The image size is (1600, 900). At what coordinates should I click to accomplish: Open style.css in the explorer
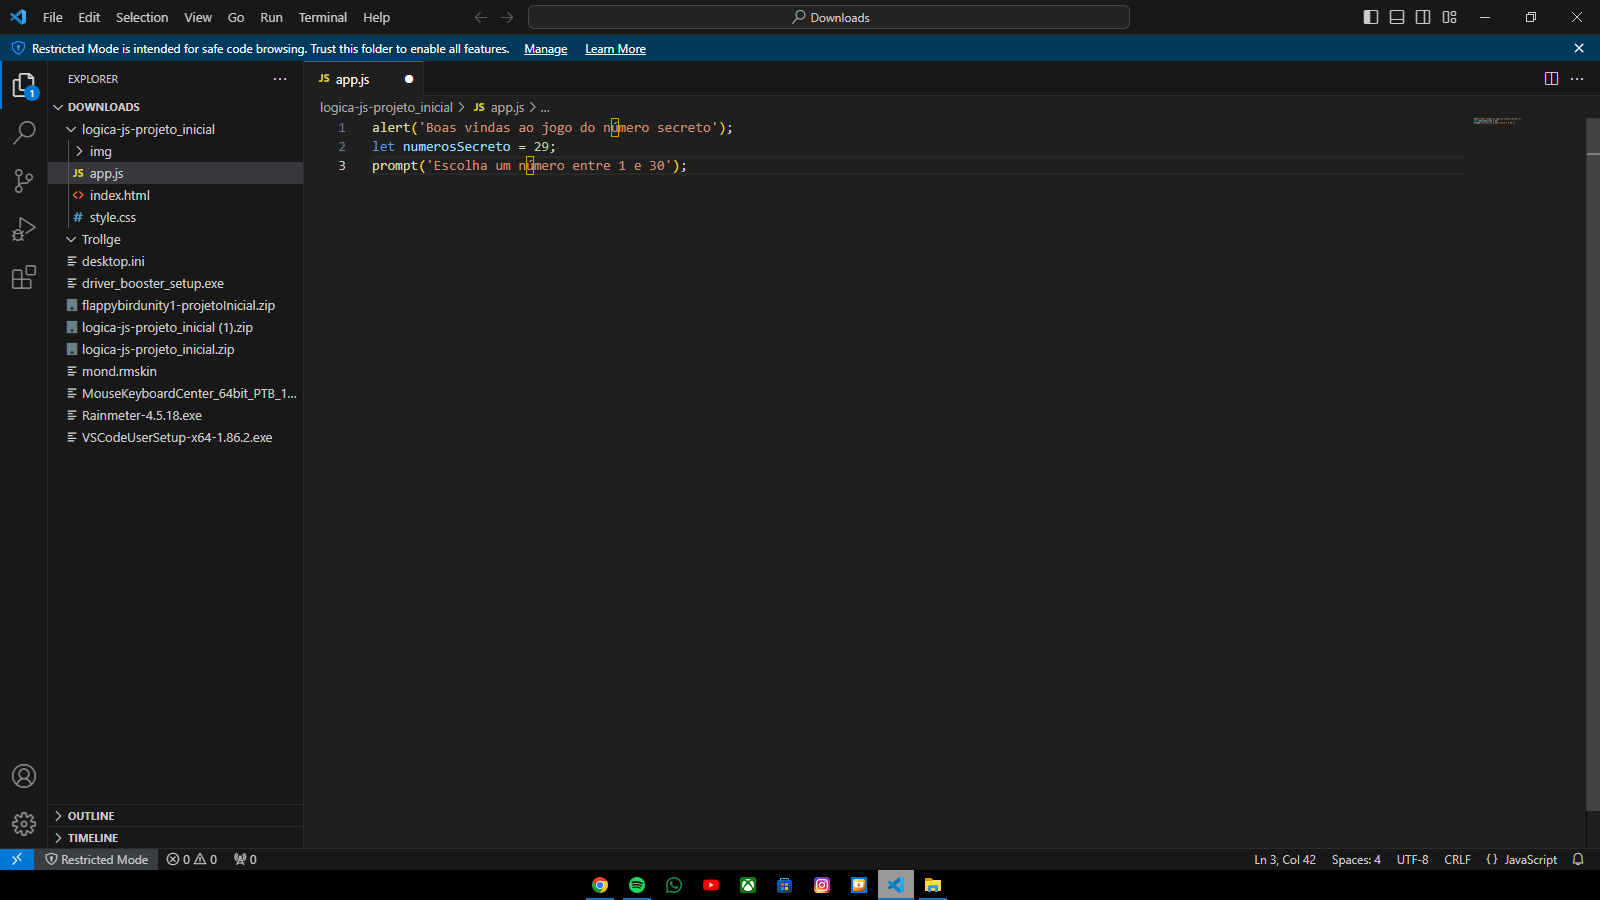(x=176, y=217)
